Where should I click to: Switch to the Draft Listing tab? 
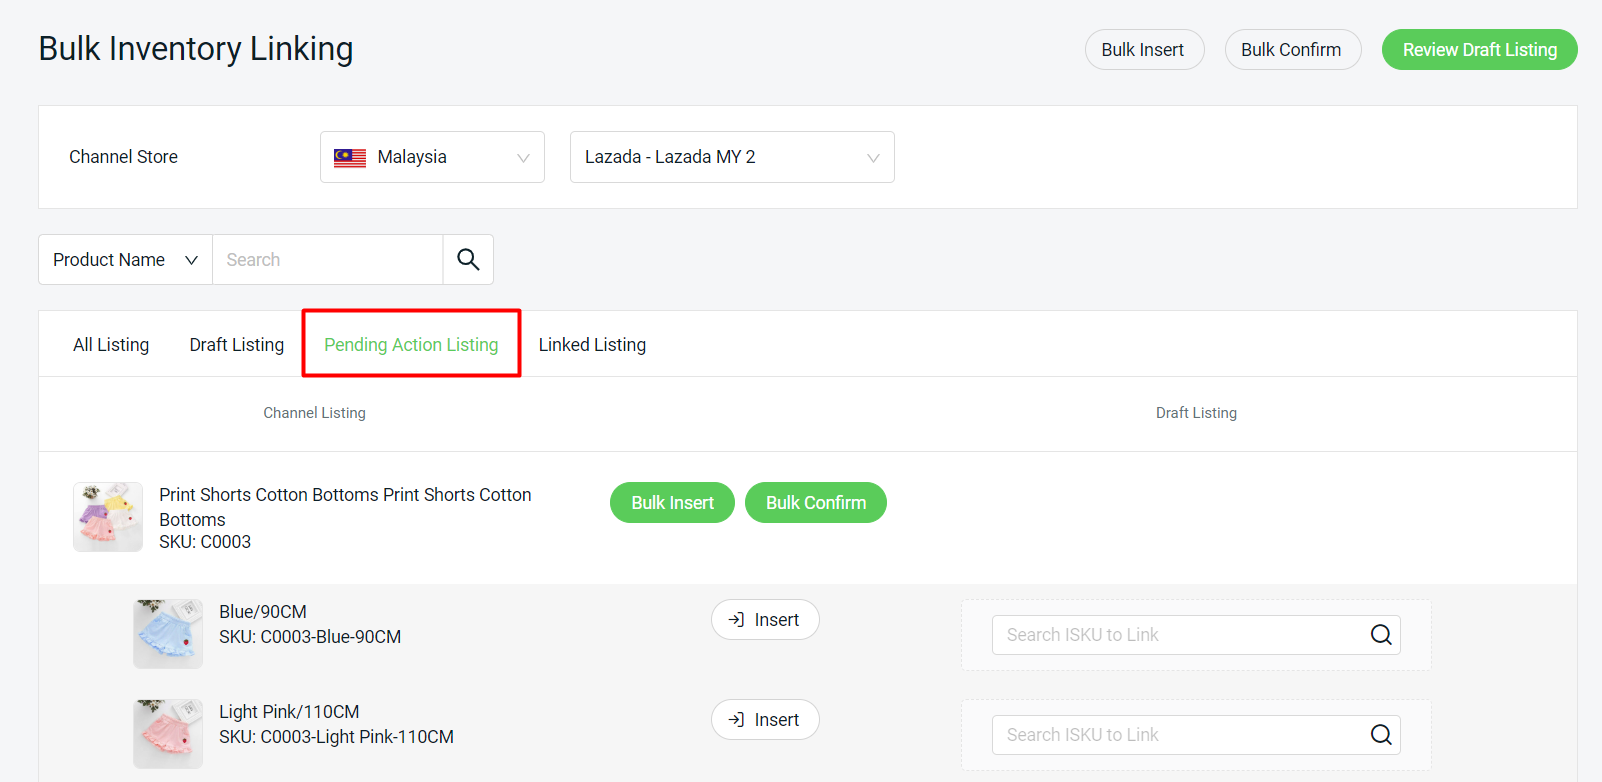click(237, 345)
